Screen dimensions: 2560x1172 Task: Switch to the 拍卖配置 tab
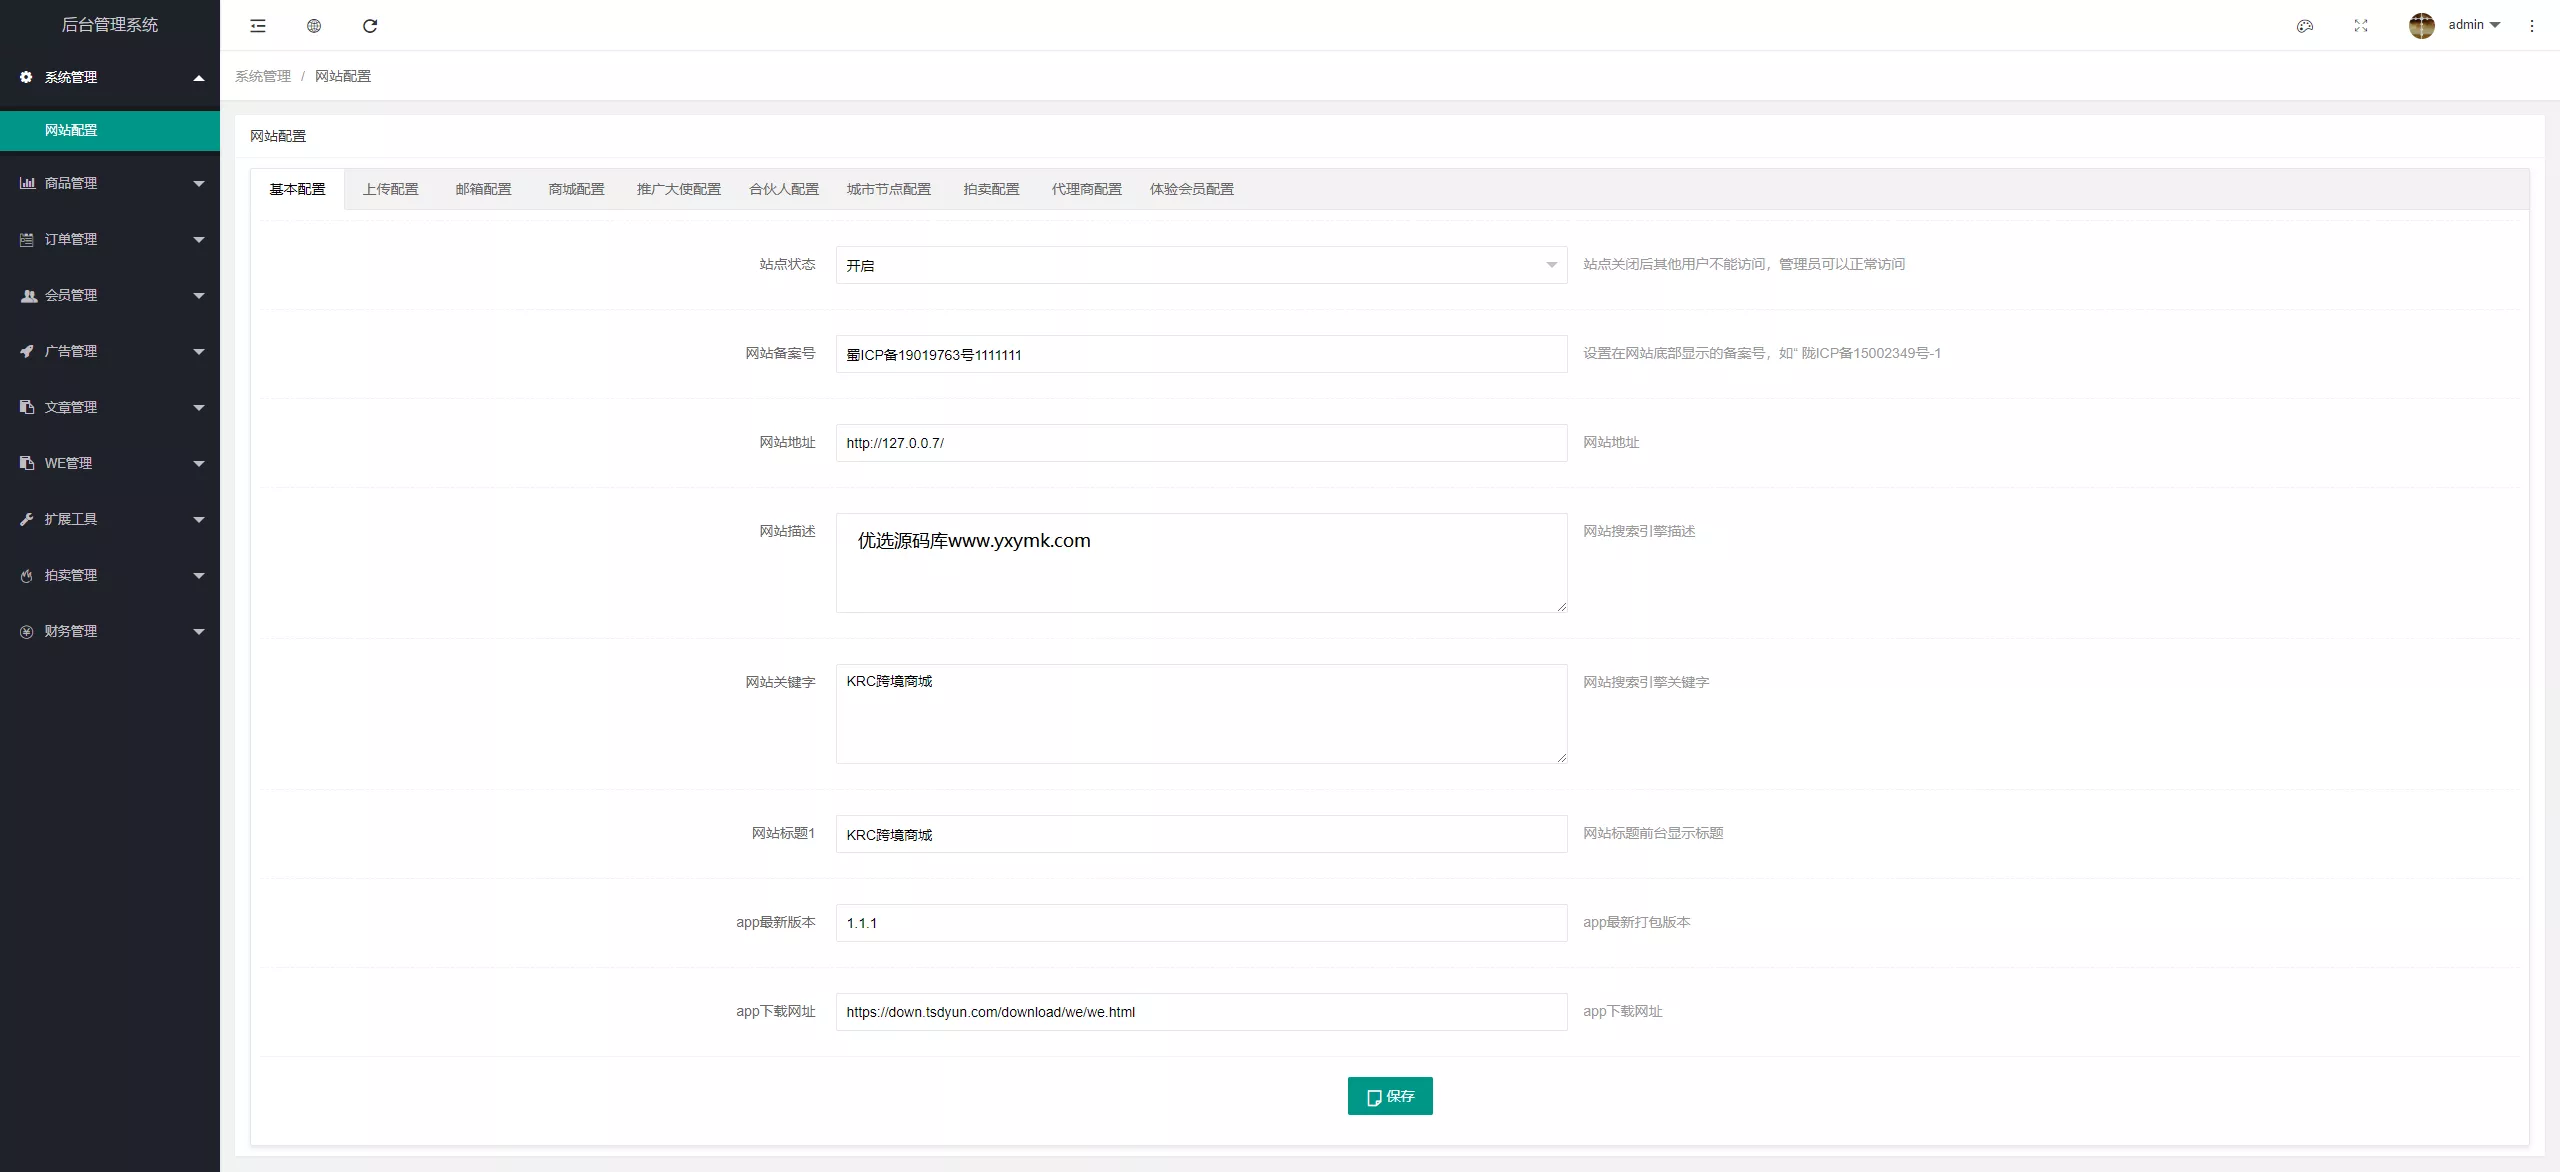coord(991,189)
